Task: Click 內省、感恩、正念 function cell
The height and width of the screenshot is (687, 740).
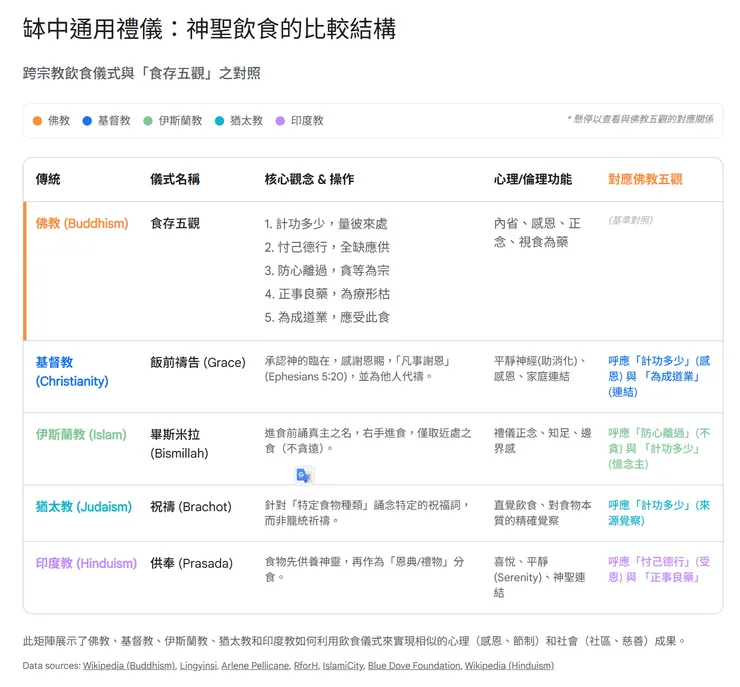Action: pyautogui.click(x=537, y=233)
